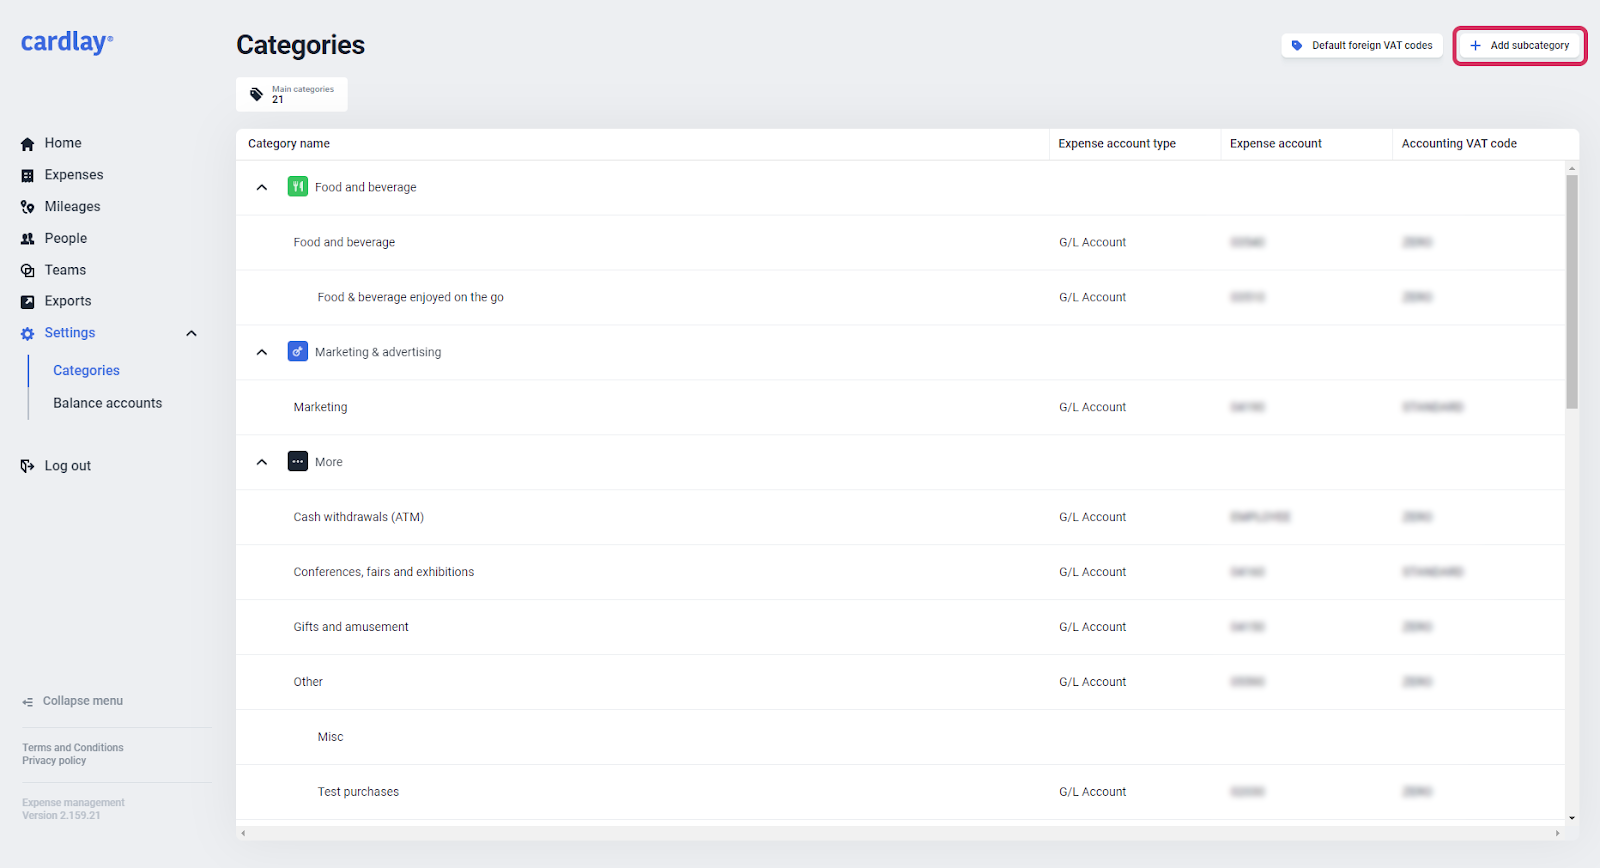Open Default foreign VAT codes
The height and width of the screenshot is (868, 1600).
tap(1362, 46)
